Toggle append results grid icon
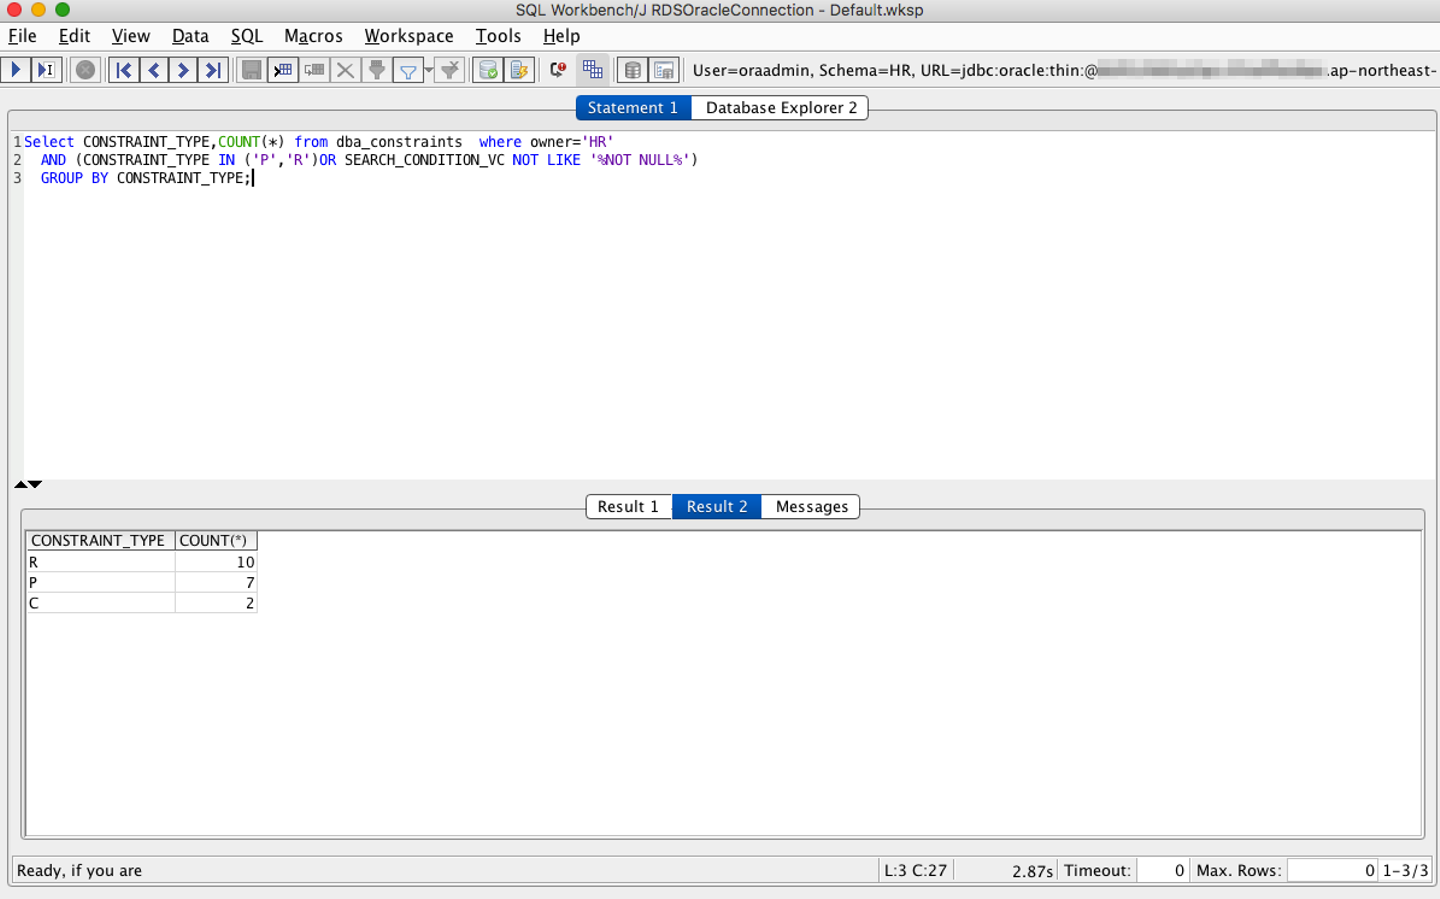The width and height of the screenshot is (1440, 899). [593, 70]
